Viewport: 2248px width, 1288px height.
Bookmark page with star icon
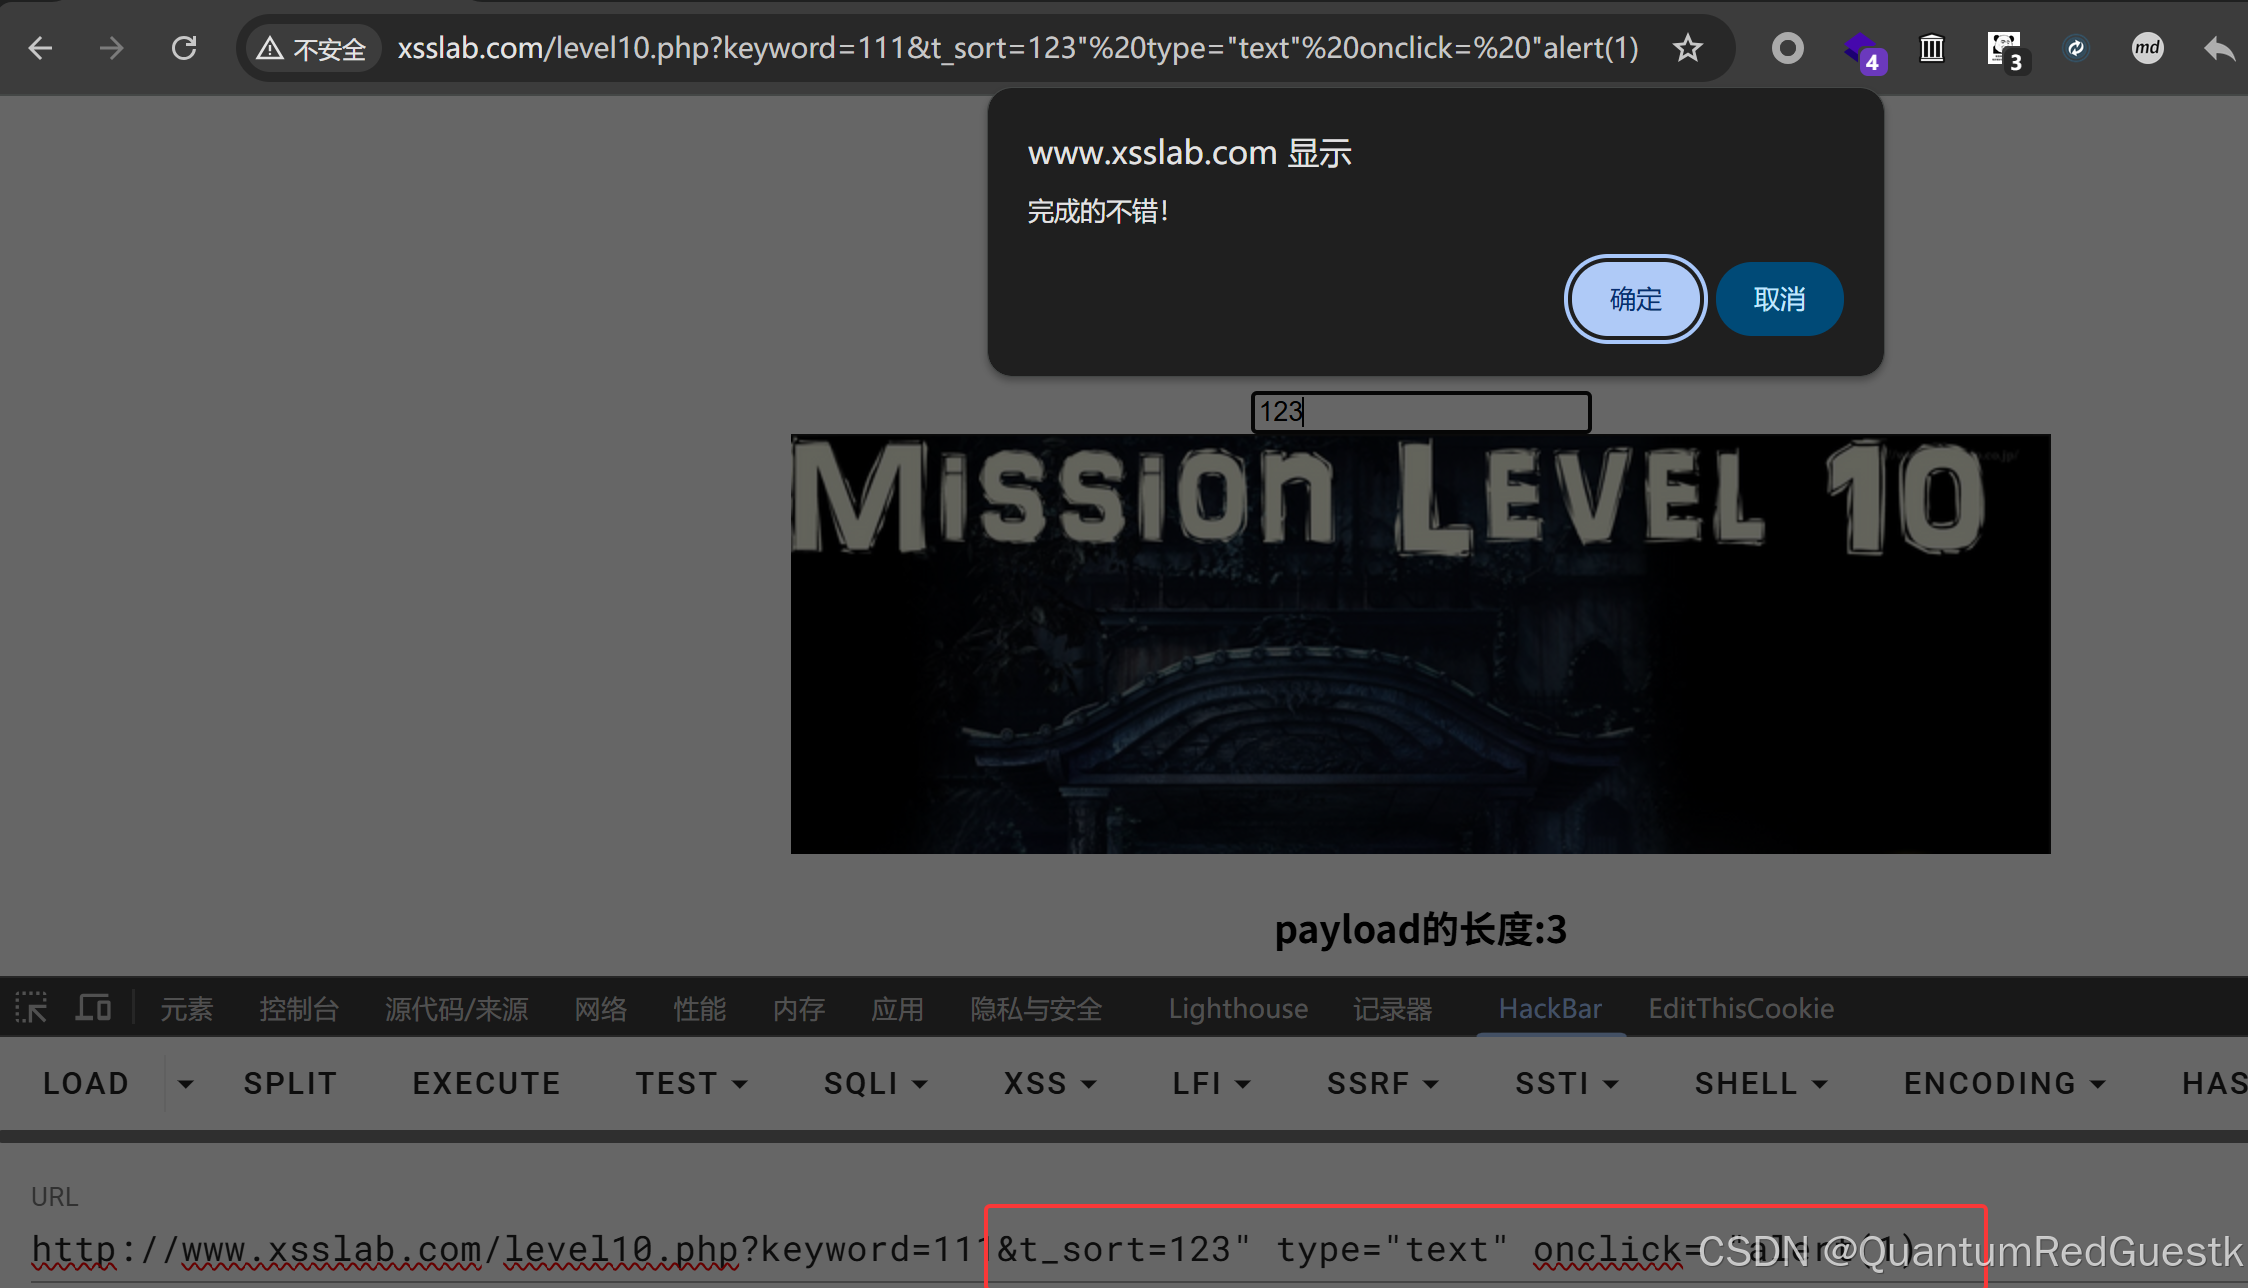pyautogui.click(x=1688, y=48)
